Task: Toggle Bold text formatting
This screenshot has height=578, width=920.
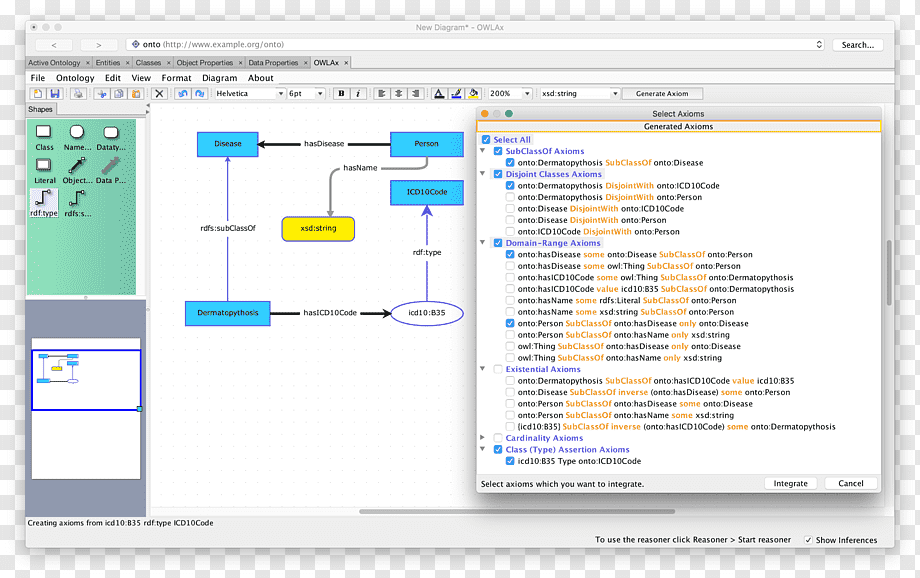Action: pos(341,93)
